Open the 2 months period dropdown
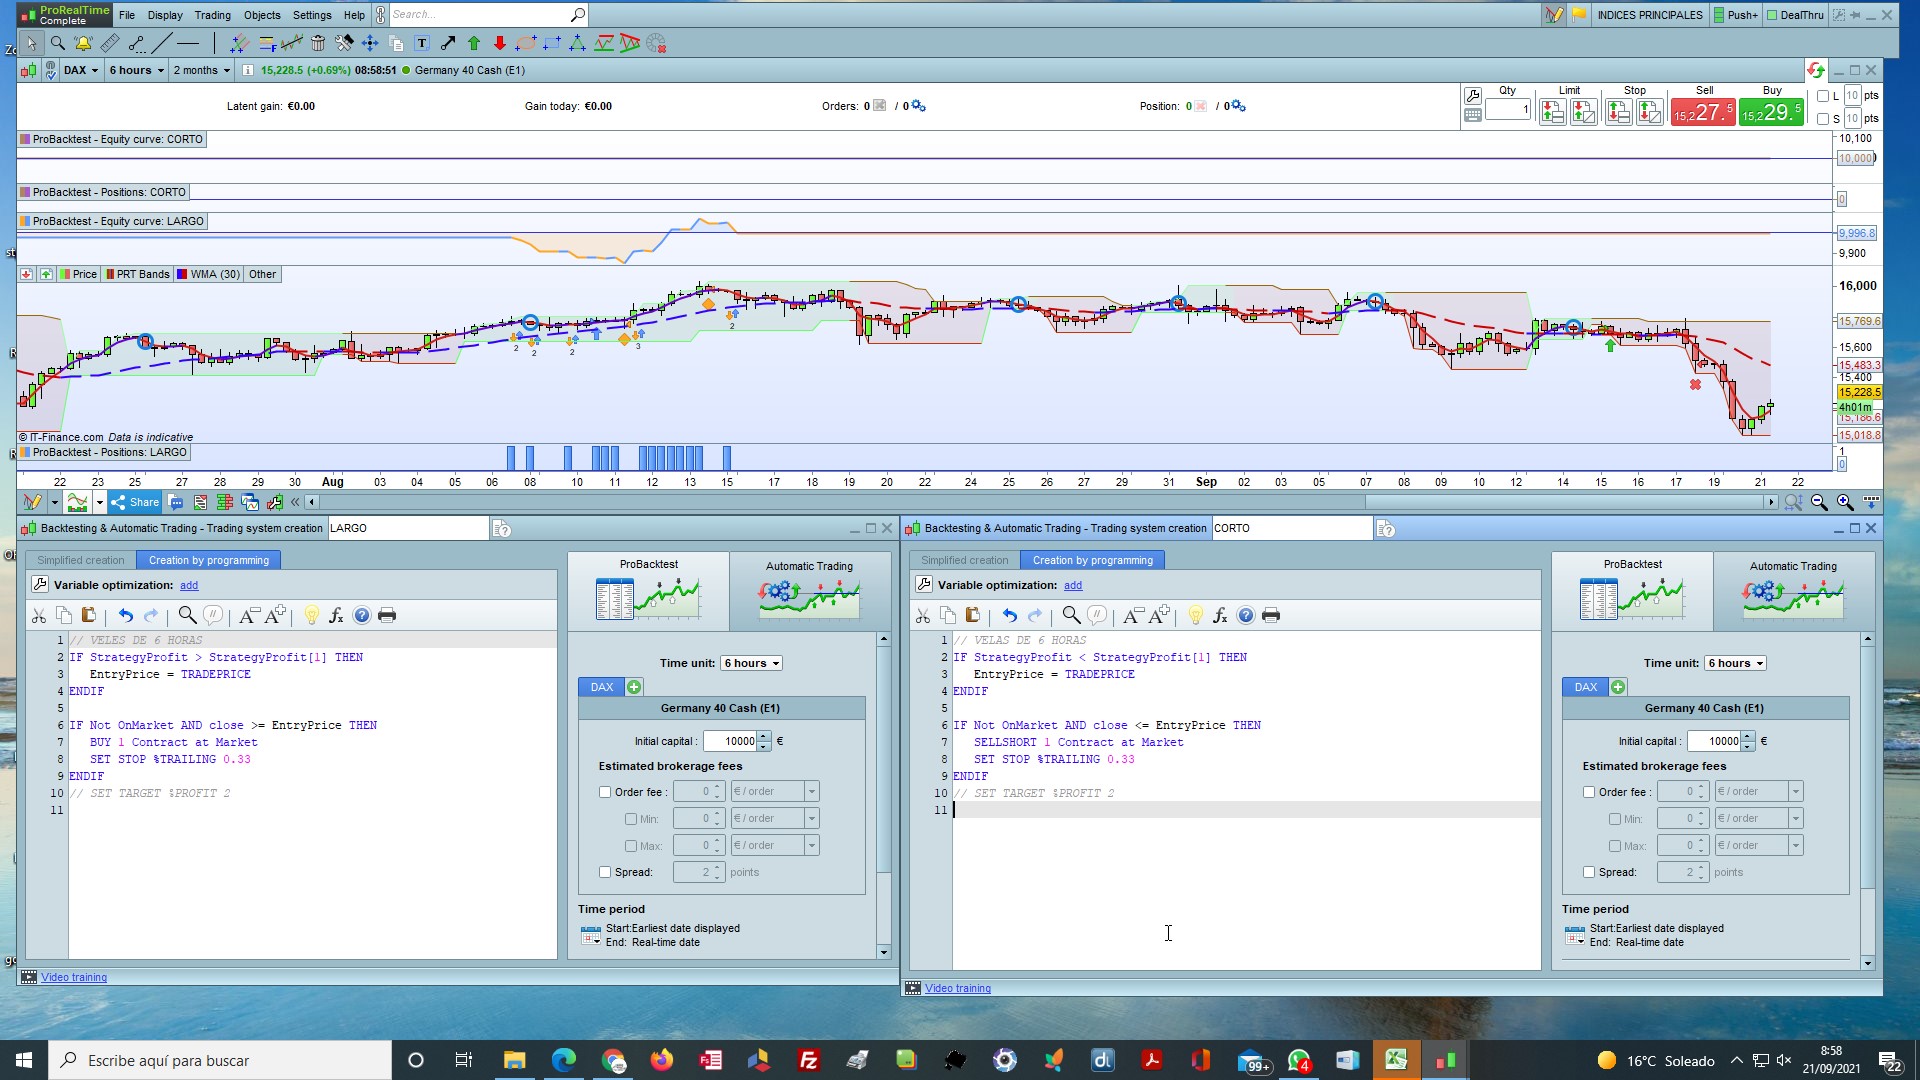The image size is (1920, 1080). pyautogui.click(x=201, y=70)
